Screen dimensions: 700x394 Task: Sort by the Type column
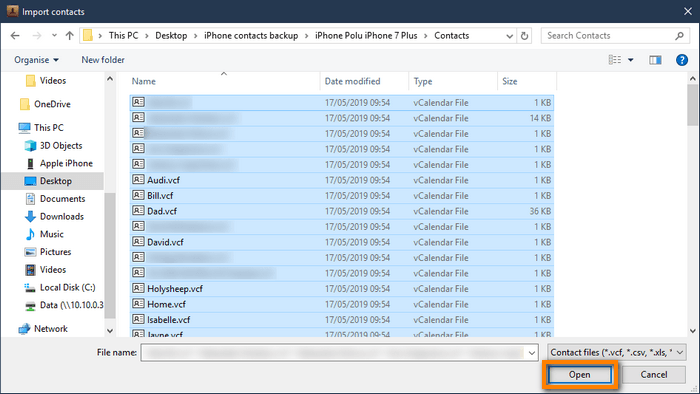(x=453, y=81)
